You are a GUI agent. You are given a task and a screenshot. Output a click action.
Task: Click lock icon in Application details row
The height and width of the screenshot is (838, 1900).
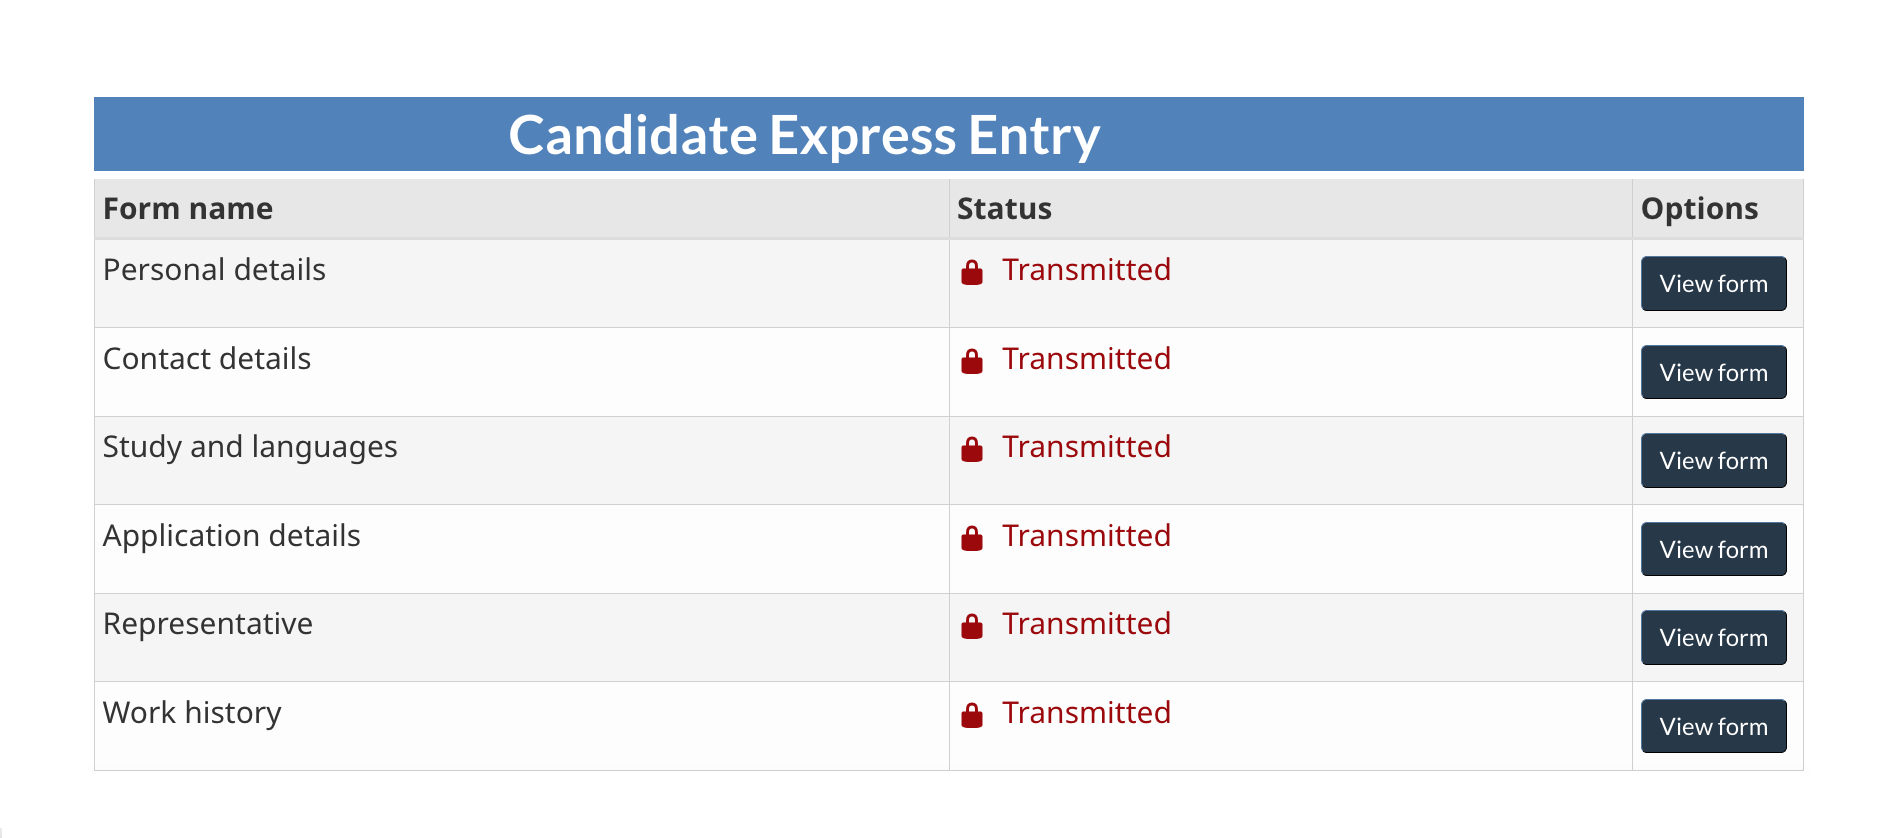[x=972, y=538]
